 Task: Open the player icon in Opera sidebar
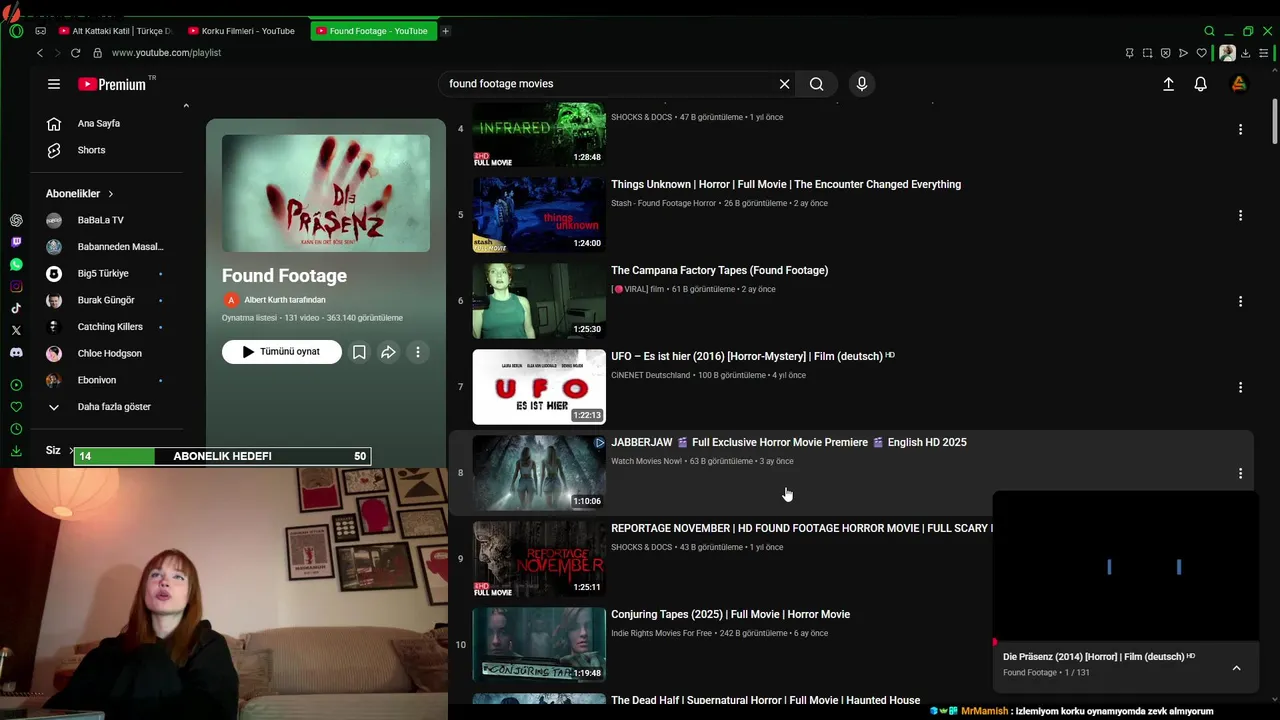[x=16, y=385]
